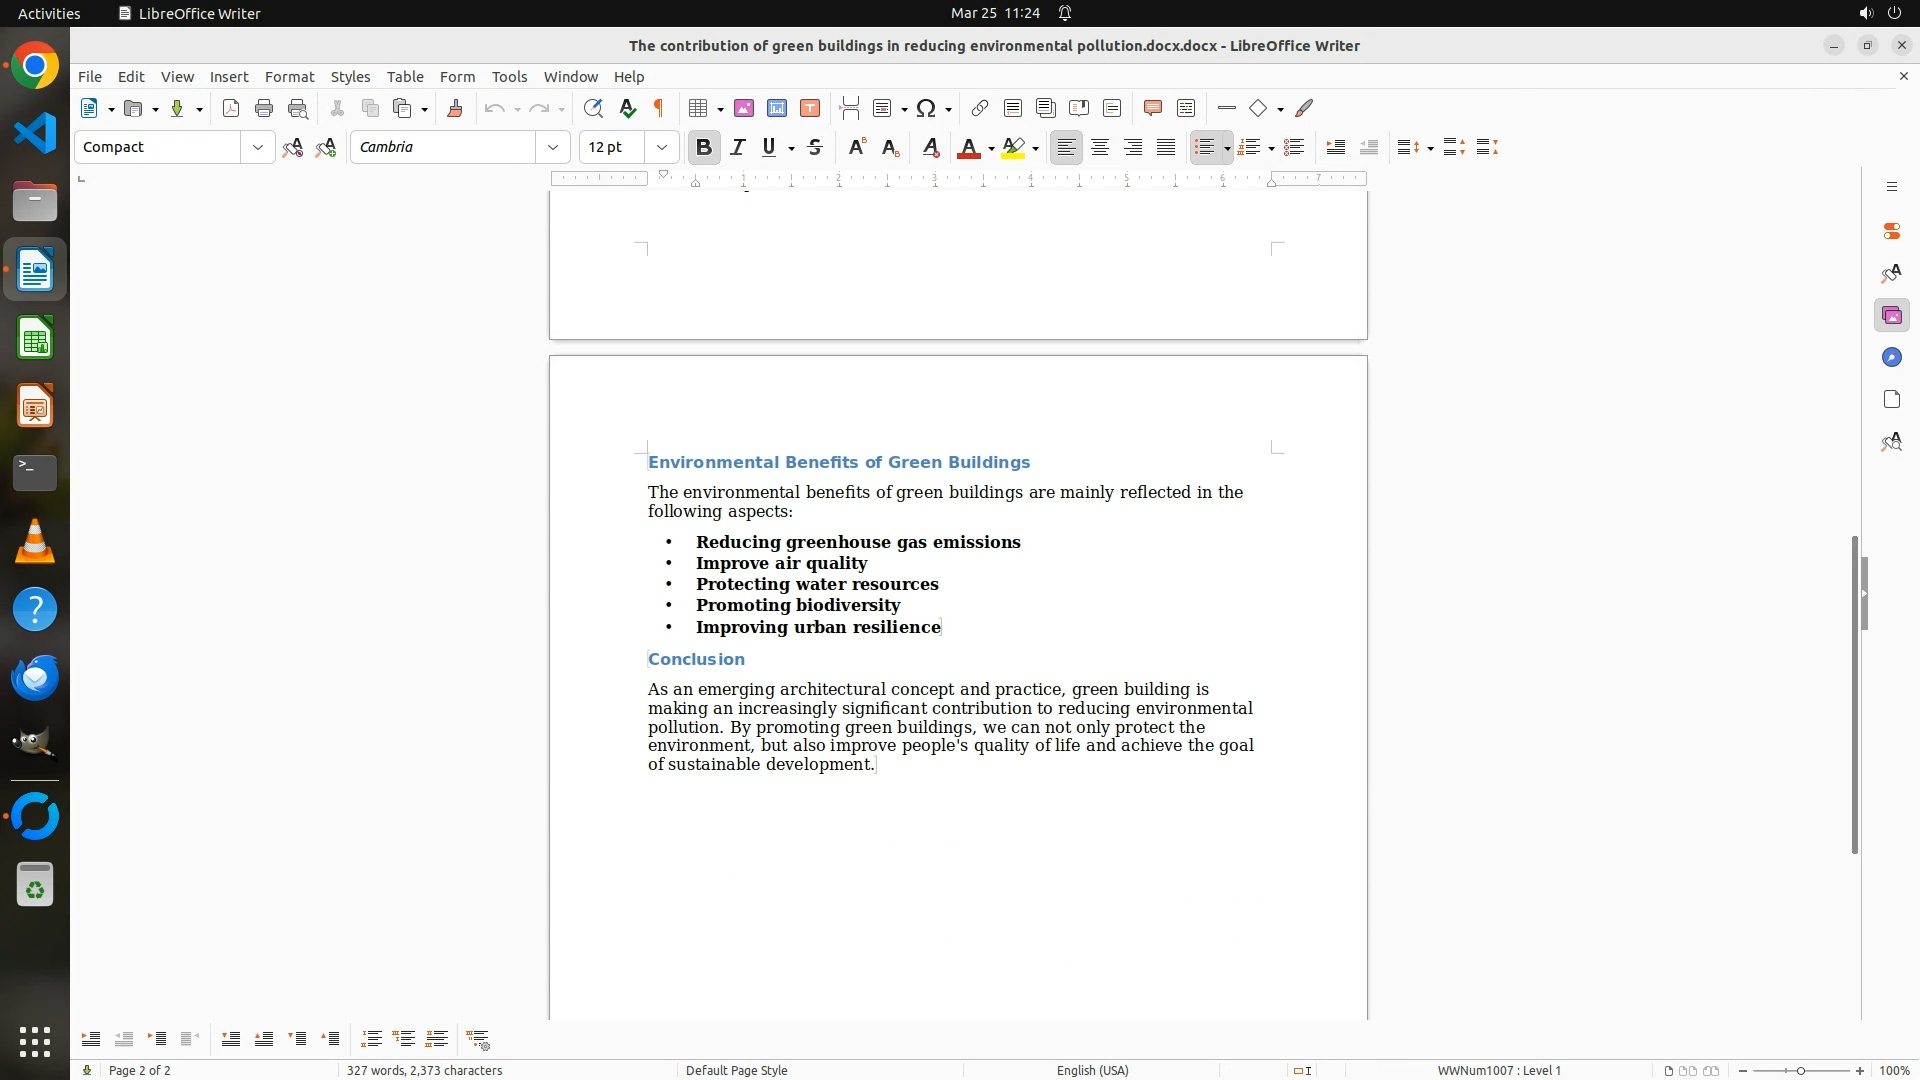Toggle formatting marks display

[659, 109]
